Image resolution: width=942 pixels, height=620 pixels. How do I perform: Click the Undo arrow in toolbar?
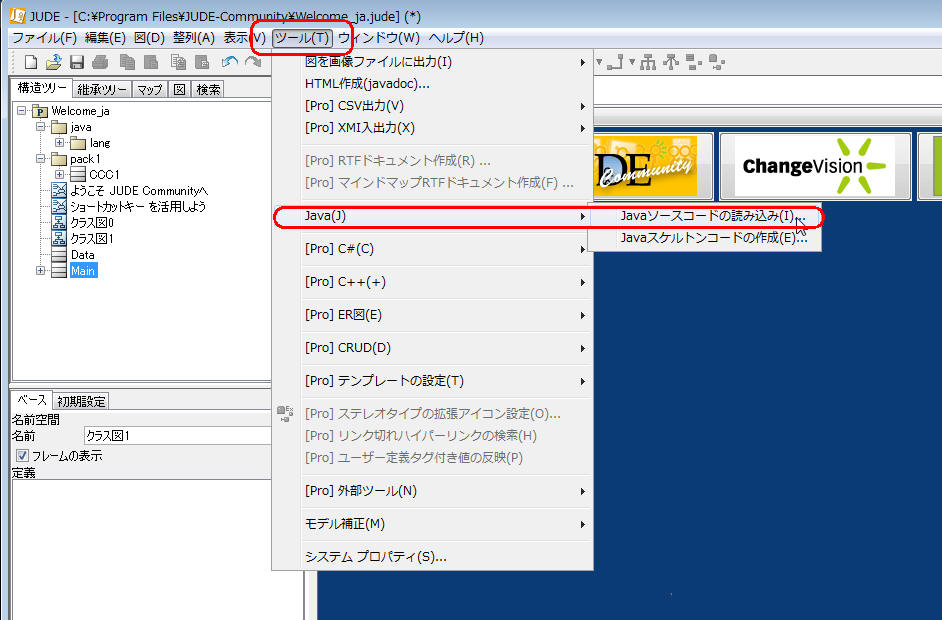tap(229, 62)
